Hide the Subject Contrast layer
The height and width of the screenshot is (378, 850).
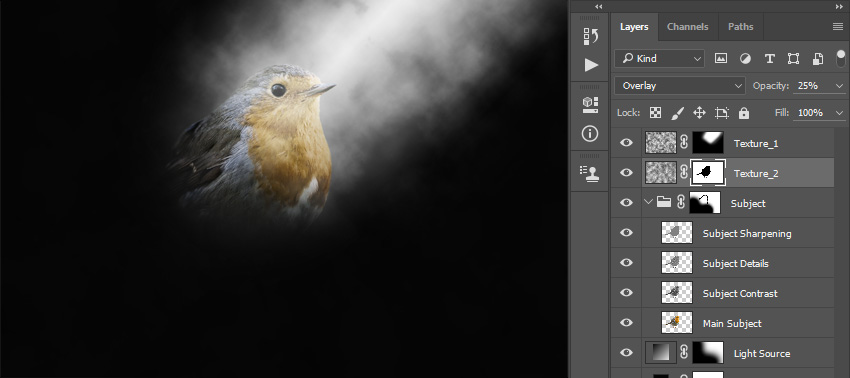(626, 292)
